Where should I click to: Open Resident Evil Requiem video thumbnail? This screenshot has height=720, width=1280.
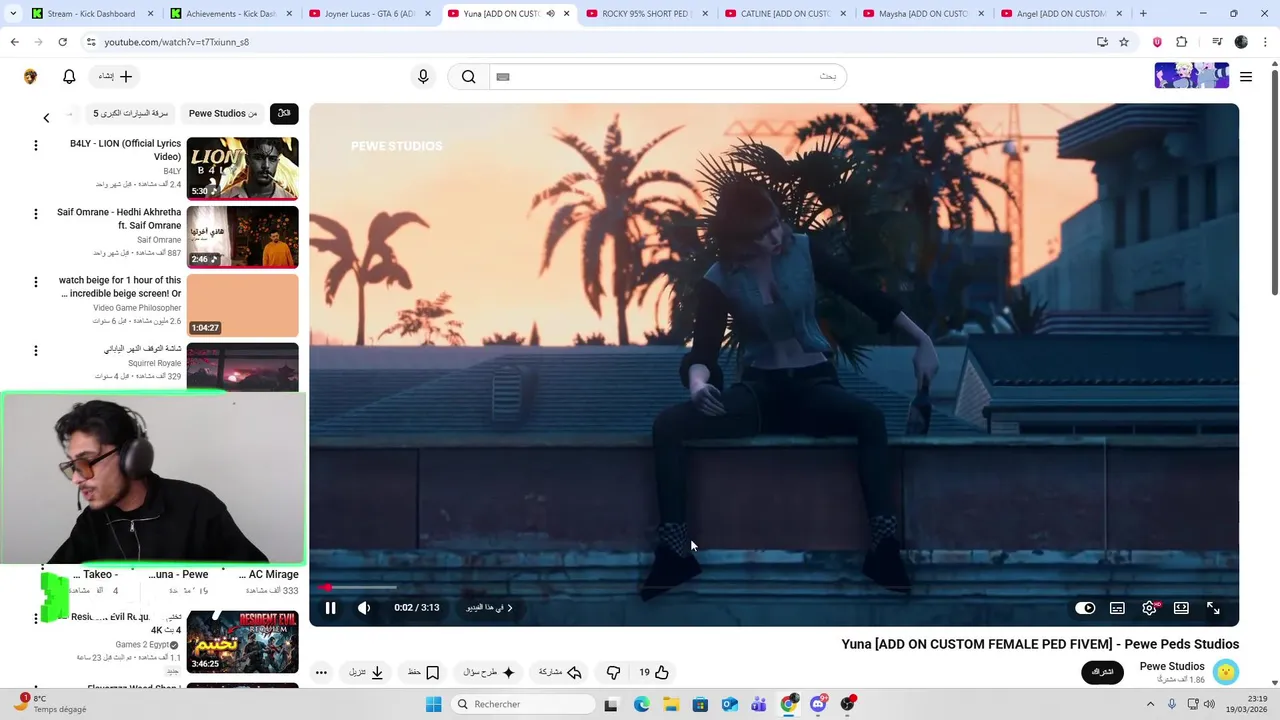[243, 642]
